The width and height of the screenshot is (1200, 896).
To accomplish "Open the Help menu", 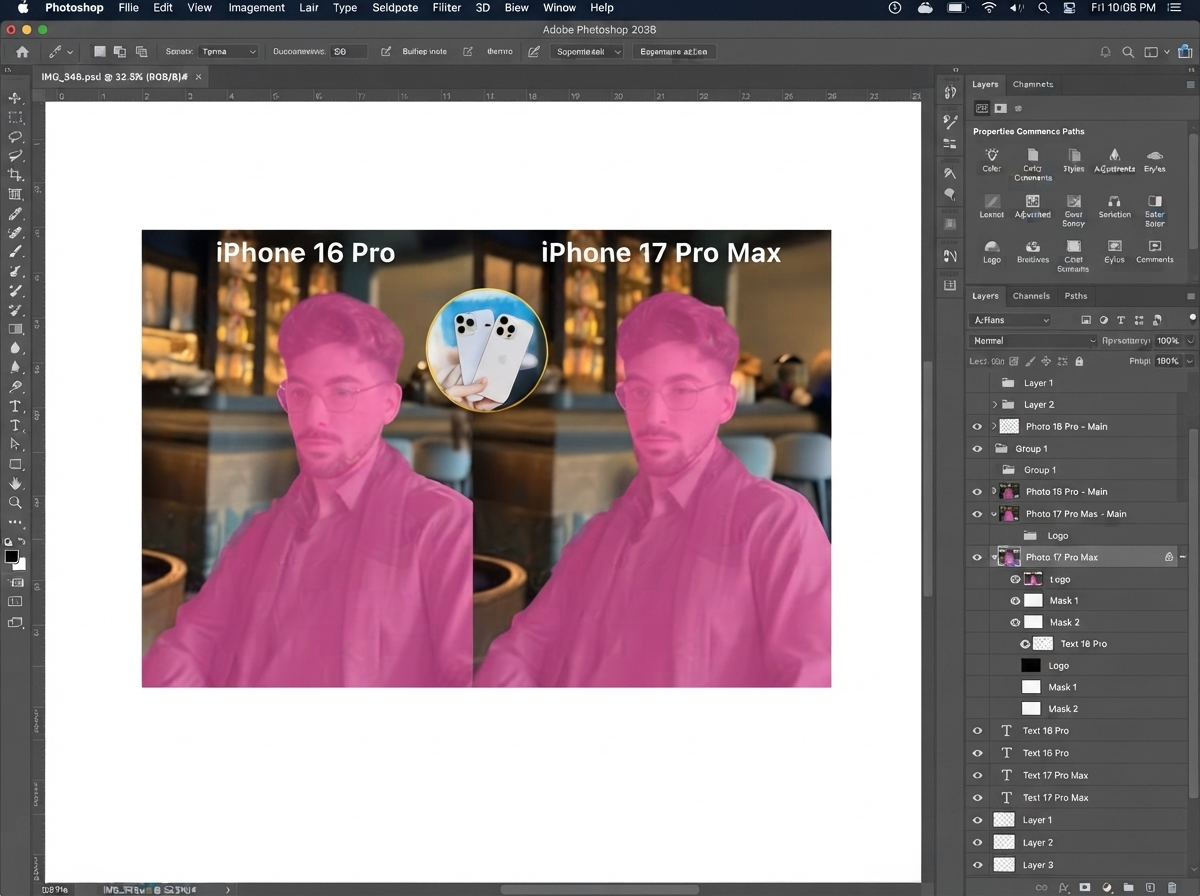I will tap(602, 8).
